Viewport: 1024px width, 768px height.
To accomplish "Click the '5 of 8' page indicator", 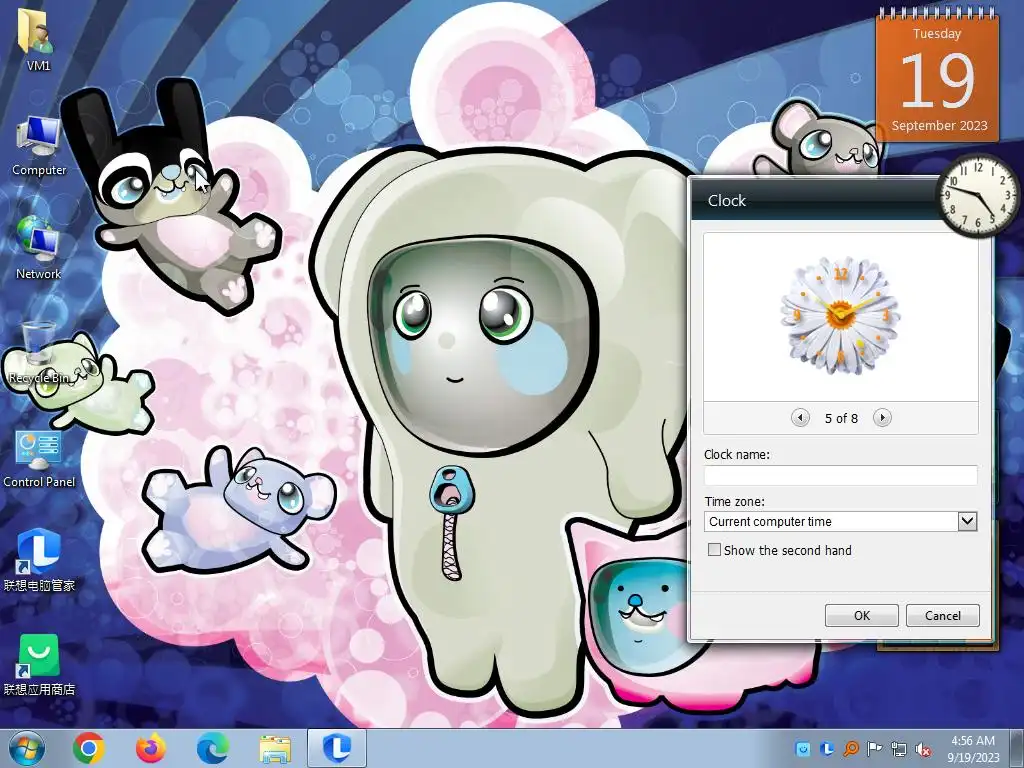I will (841, 418).
